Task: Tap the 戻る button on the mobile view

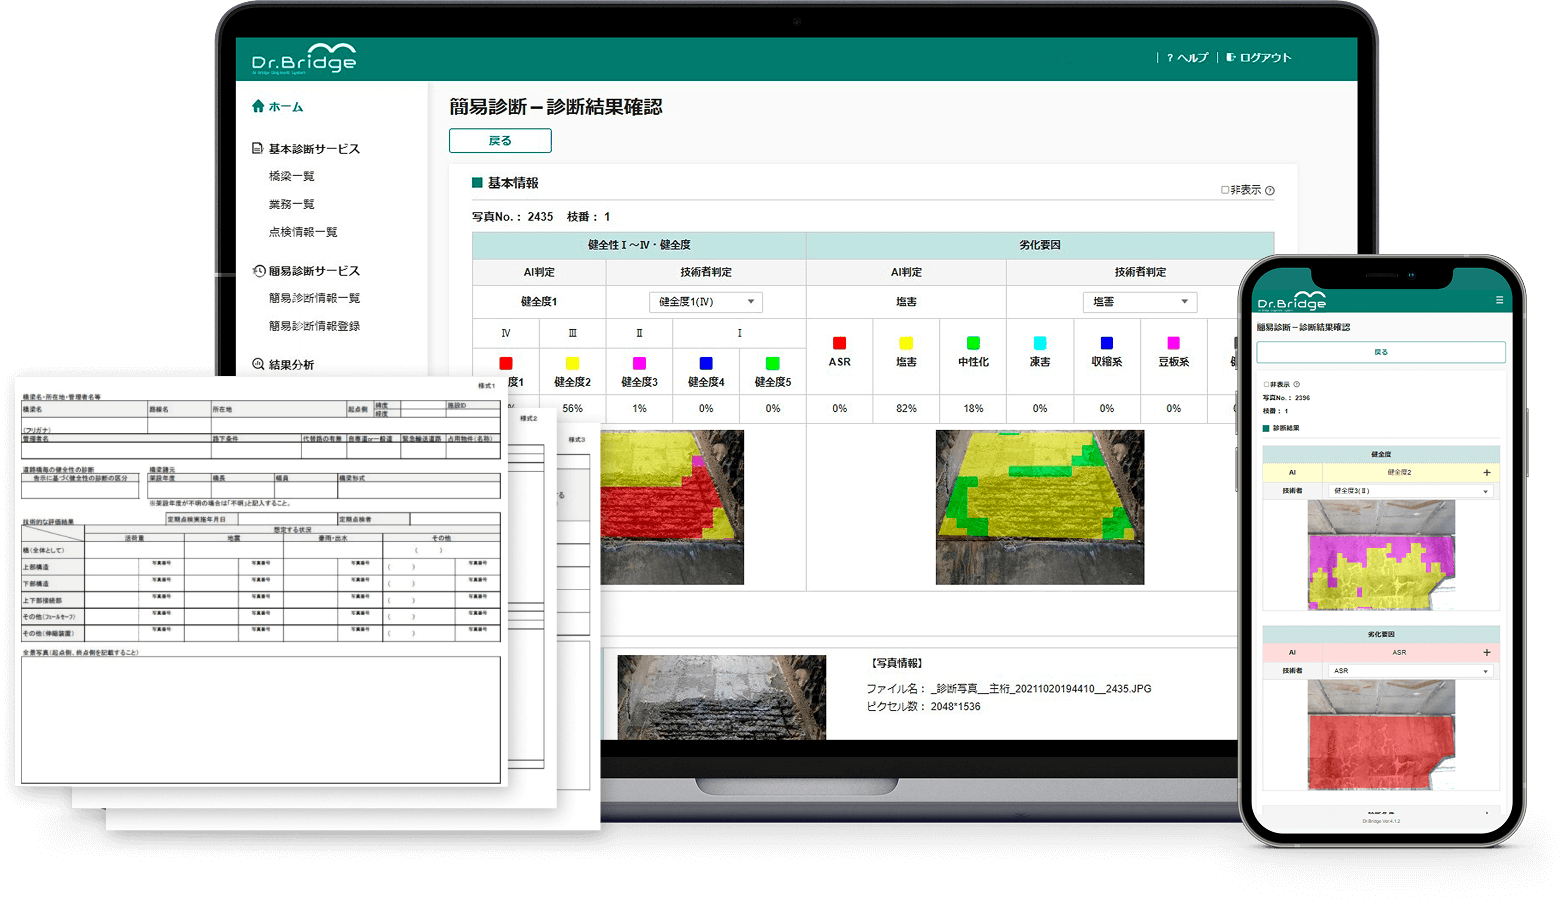Action: (1380, 352)
